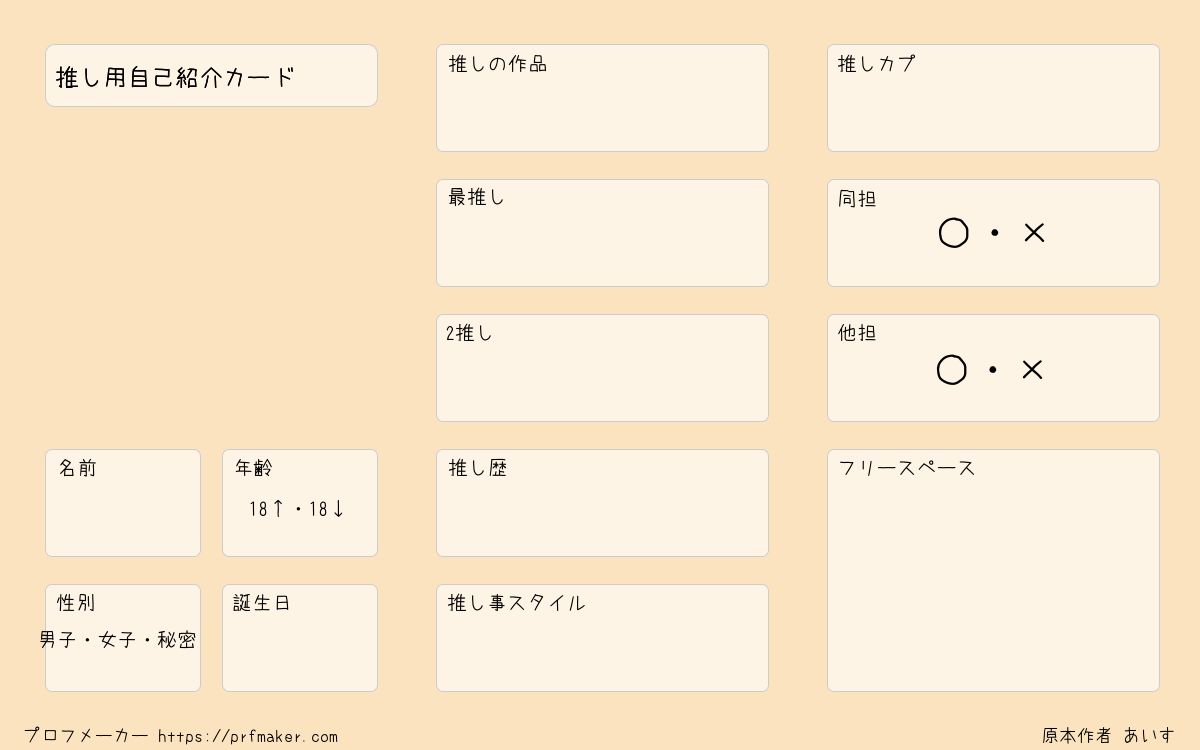Open the prfmaker.com link

pyautogui.click(x=248, y=737)
